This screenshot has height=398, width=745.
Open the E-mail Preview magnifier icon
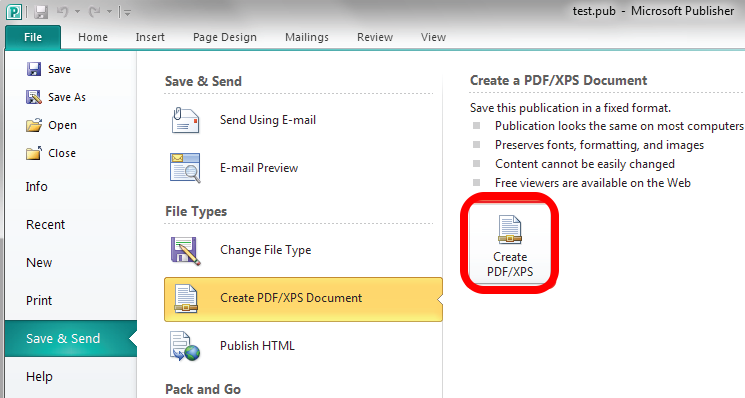(x=185, y=168)
